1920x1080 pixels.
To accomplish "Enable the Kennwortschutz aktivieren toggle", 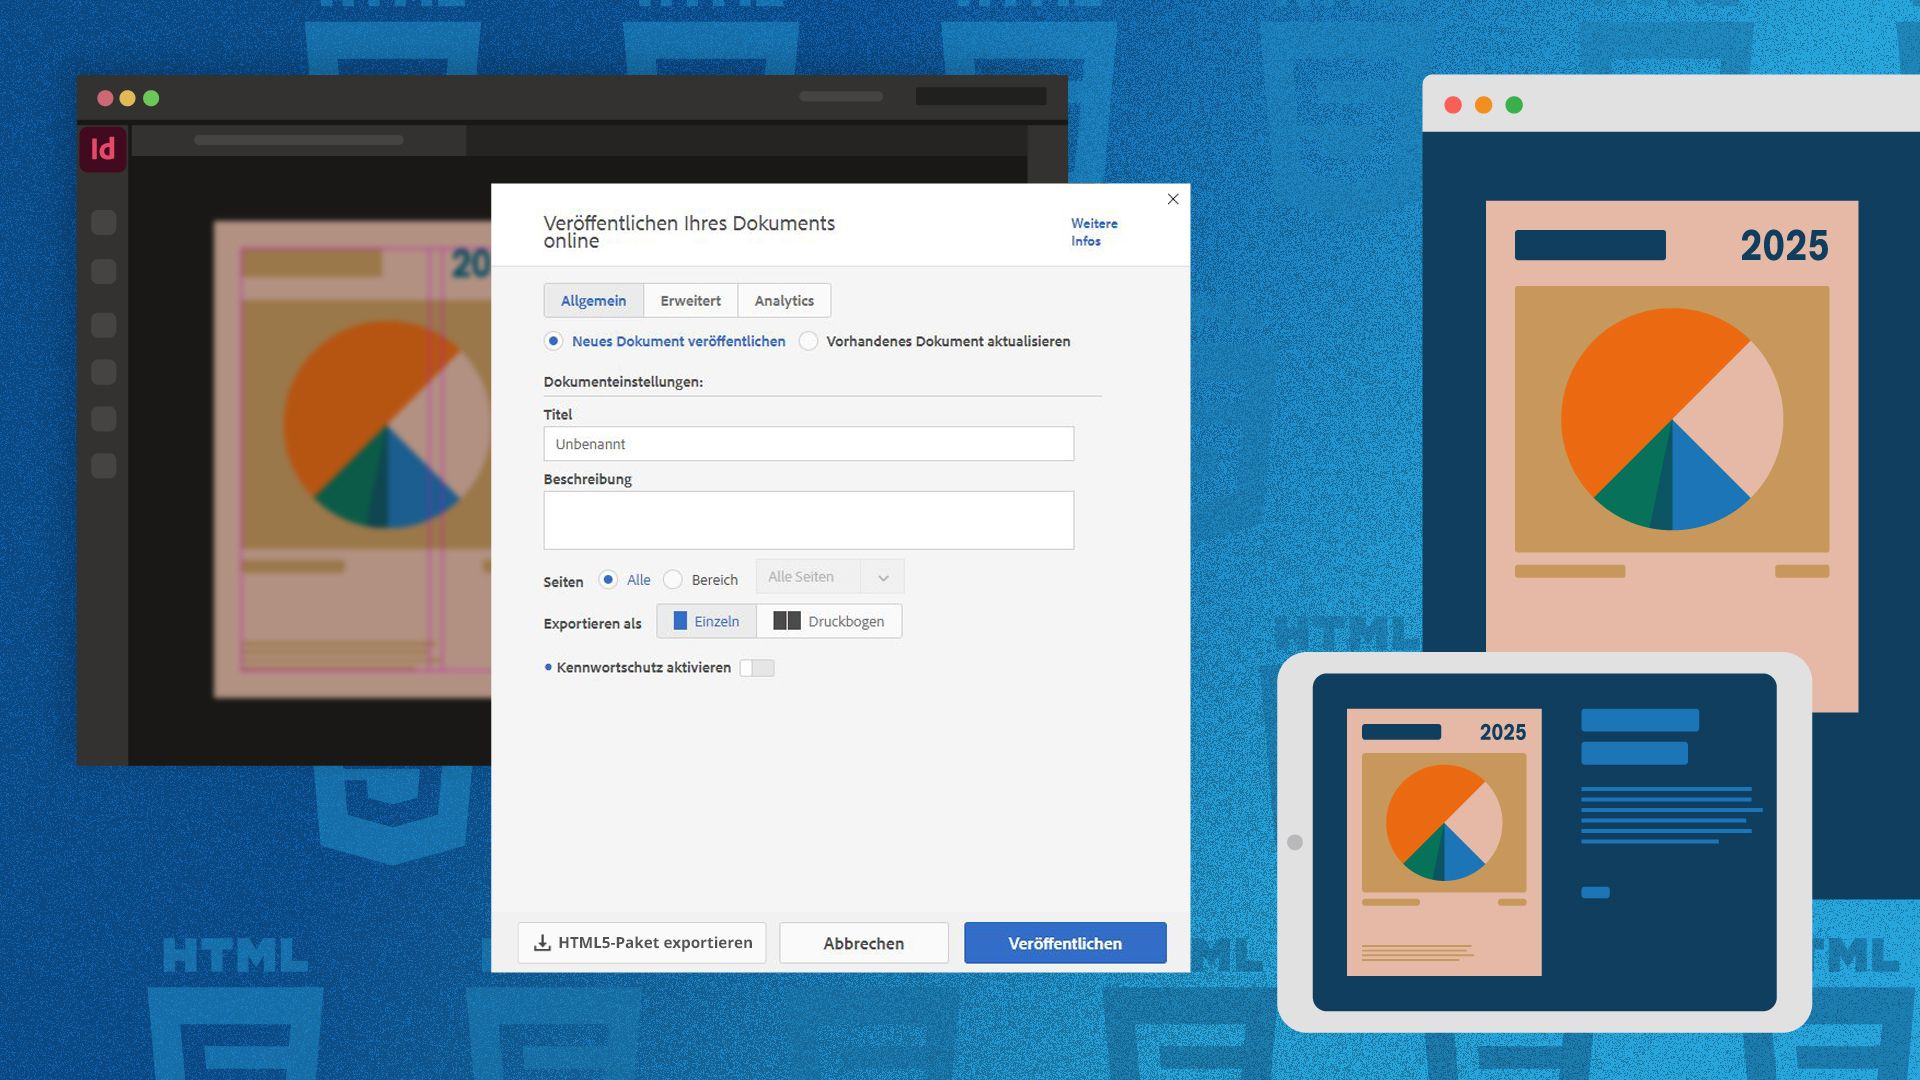I will pyautogui.click(x=757, y=668).
